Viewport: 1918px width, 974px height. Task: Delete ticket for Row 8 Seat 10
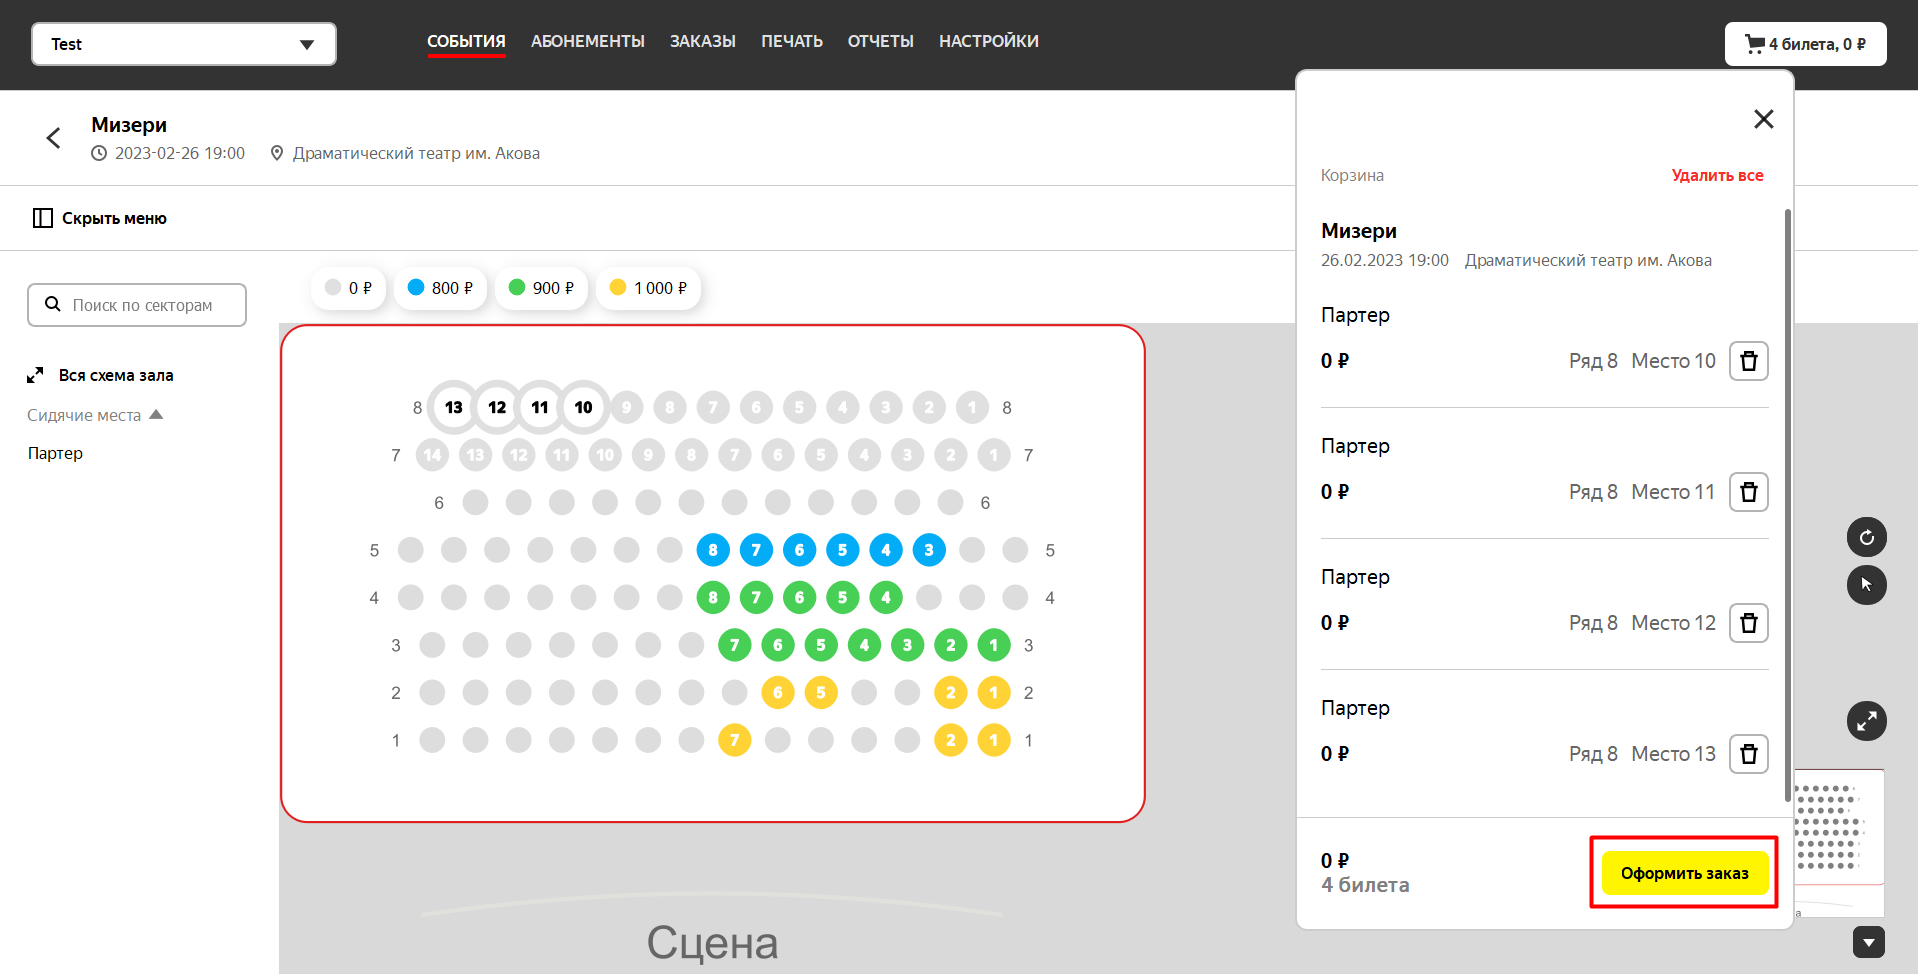tap(1748, 361)
